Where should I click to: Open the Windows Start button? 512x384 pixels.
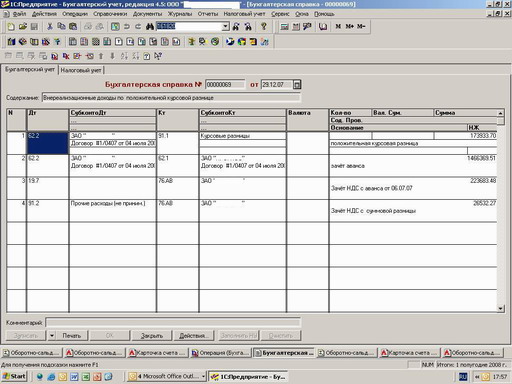pyautogui.click(x=14, y=377)
